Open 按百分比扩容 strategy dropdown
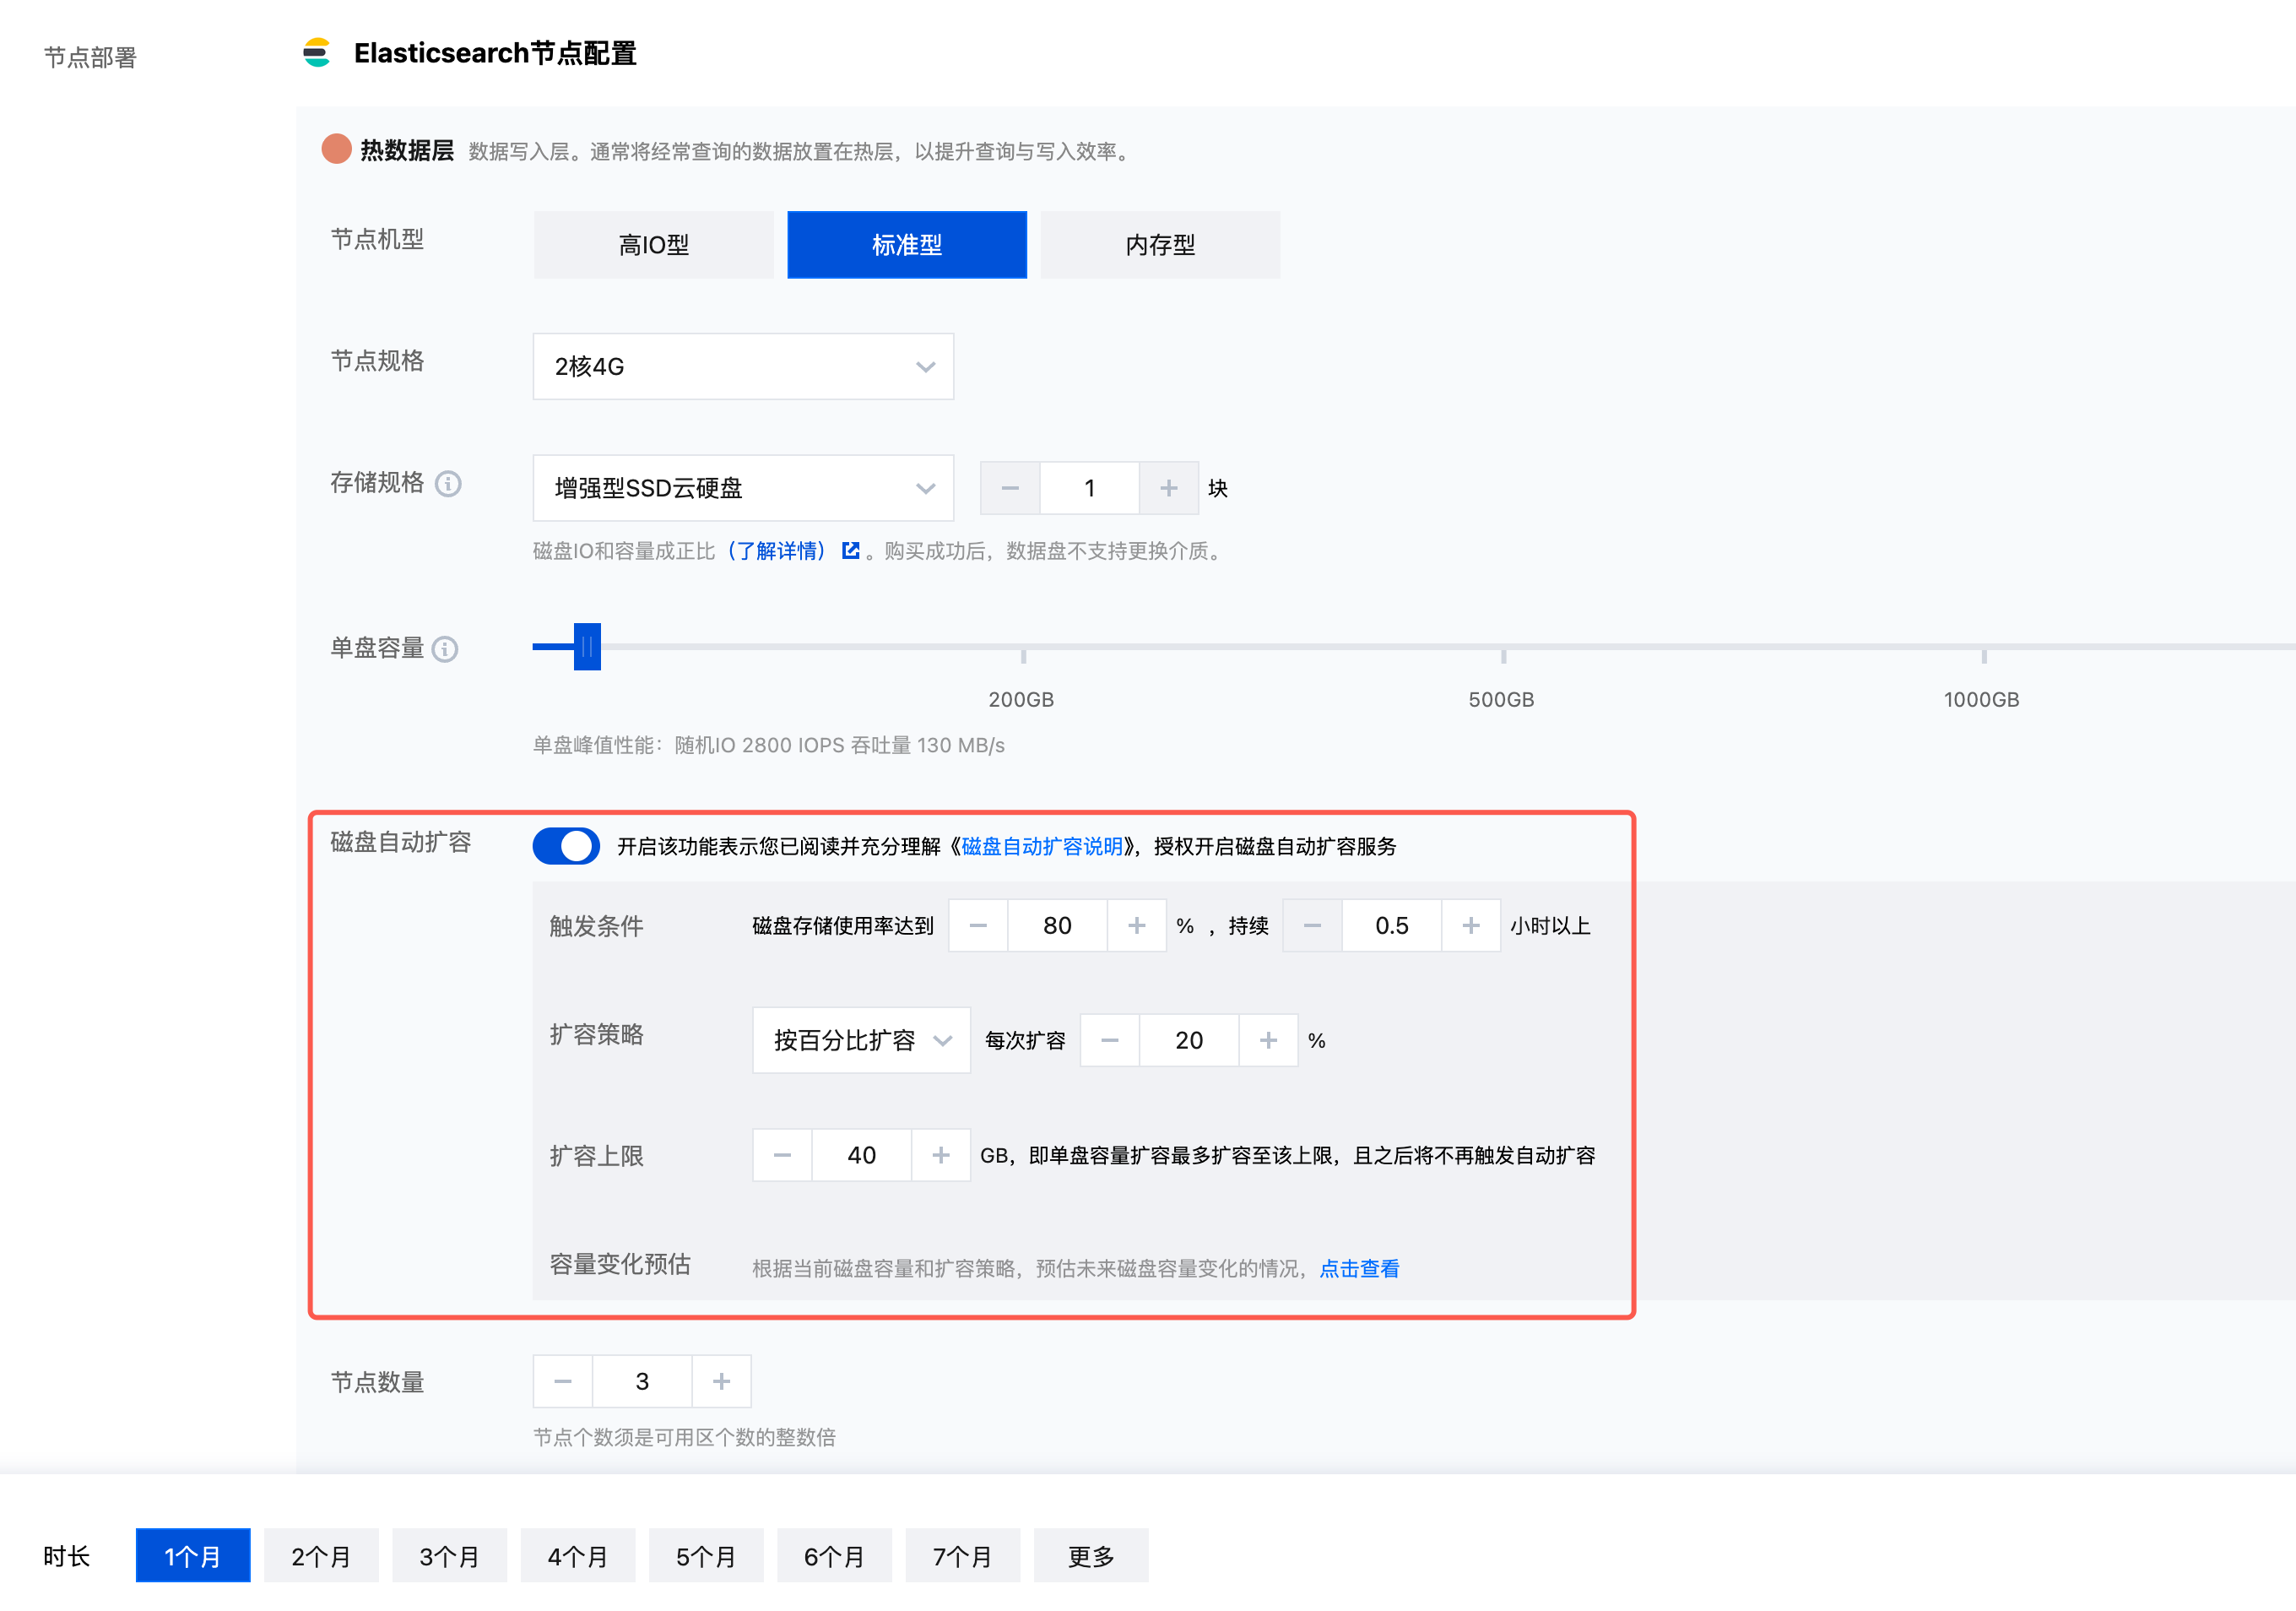This screenshot has height=1611, width=2296. (x=860, y=1040)
